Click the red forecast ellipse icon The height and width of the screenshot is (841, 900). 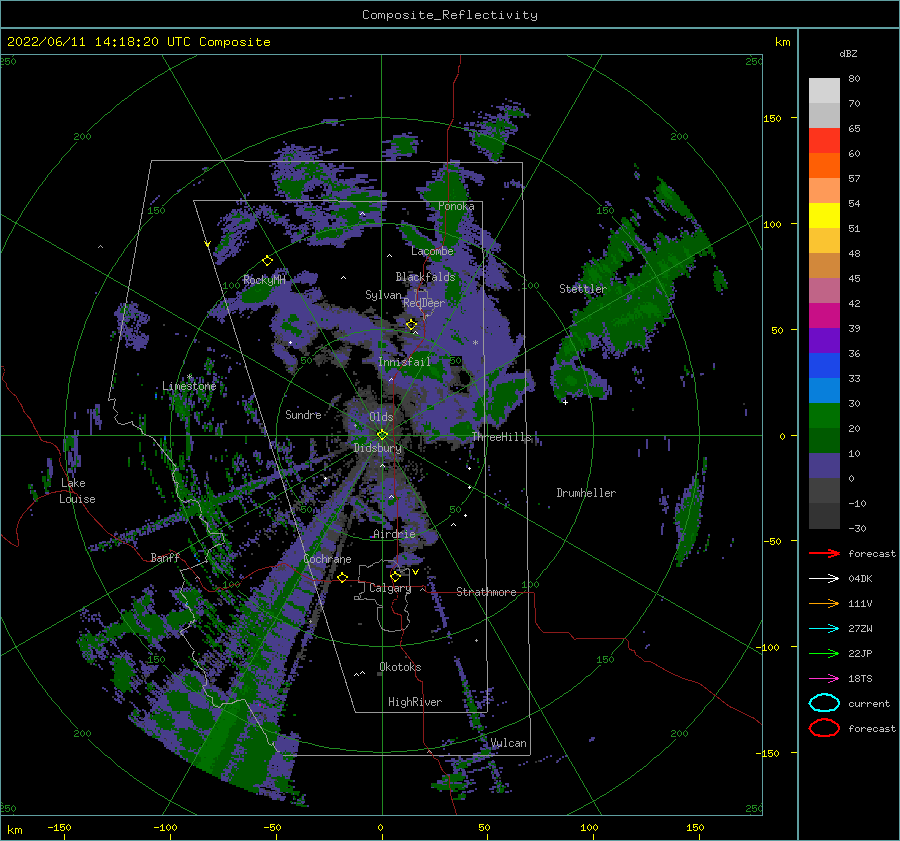pos(824,728)
